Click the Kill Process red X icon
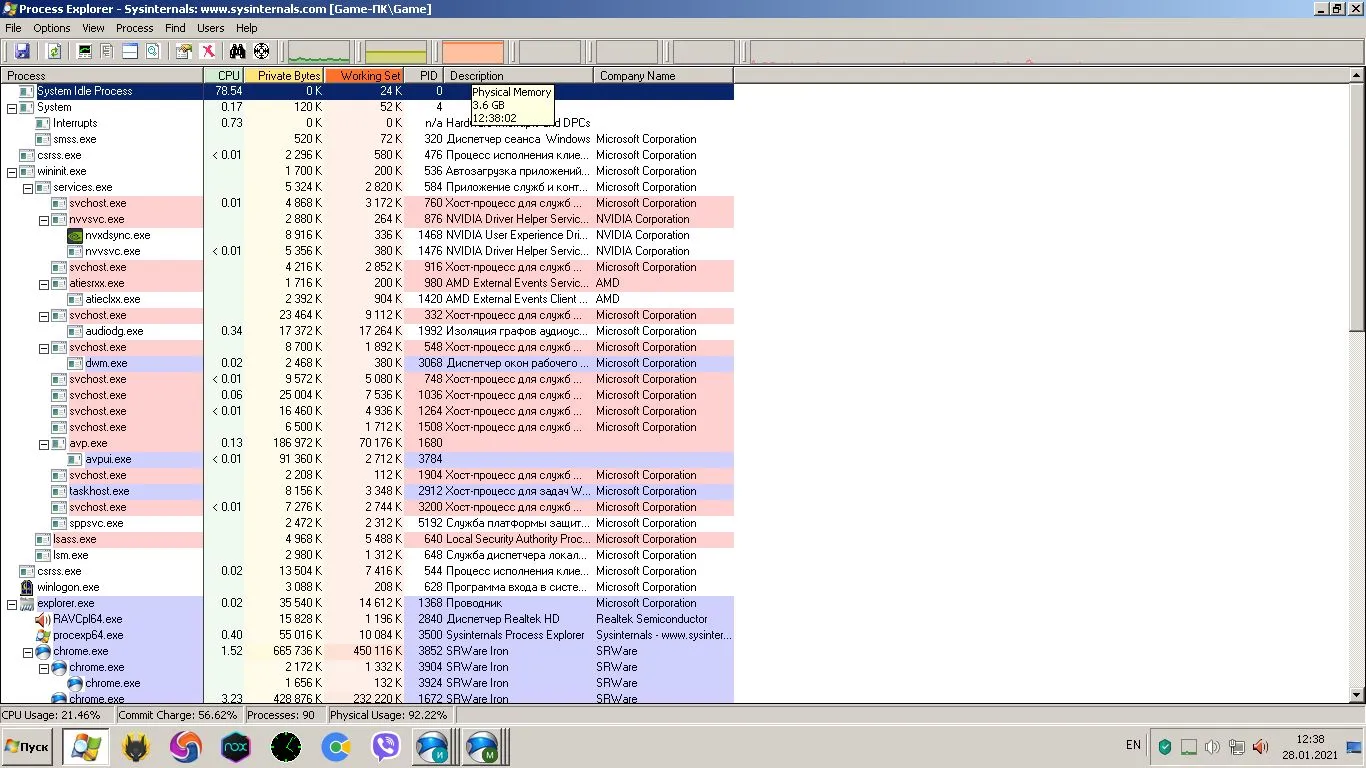 pos(207,51)
